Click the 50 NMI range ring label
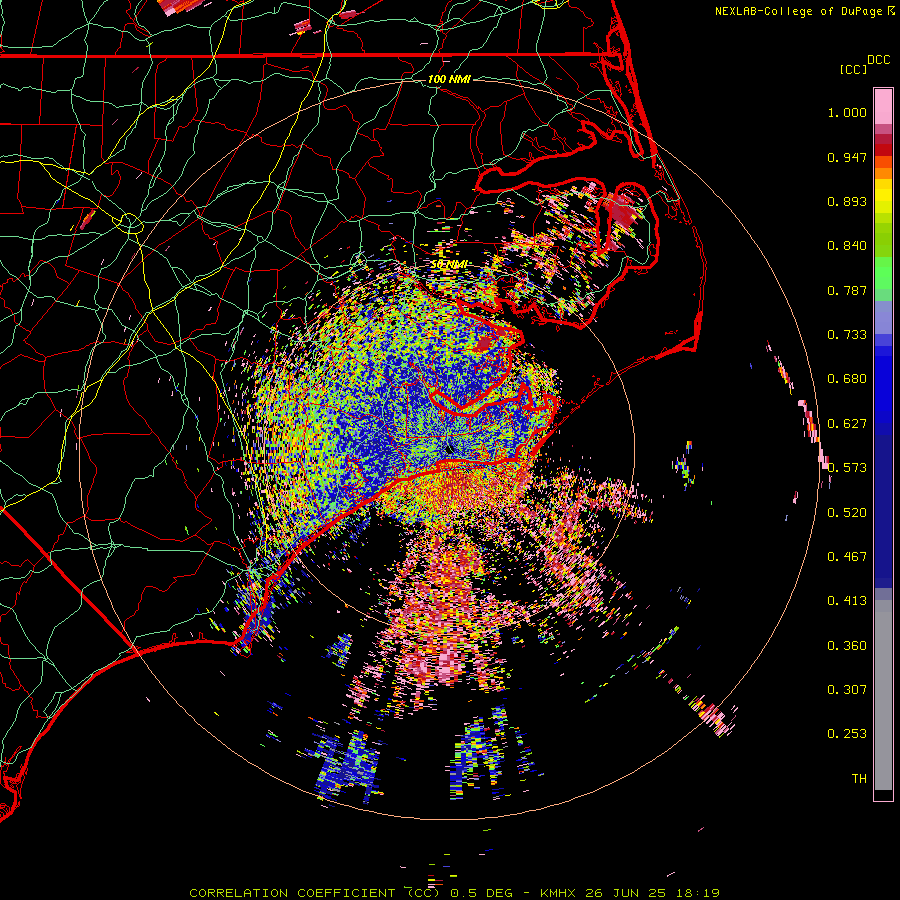 [x=449, y=265]
